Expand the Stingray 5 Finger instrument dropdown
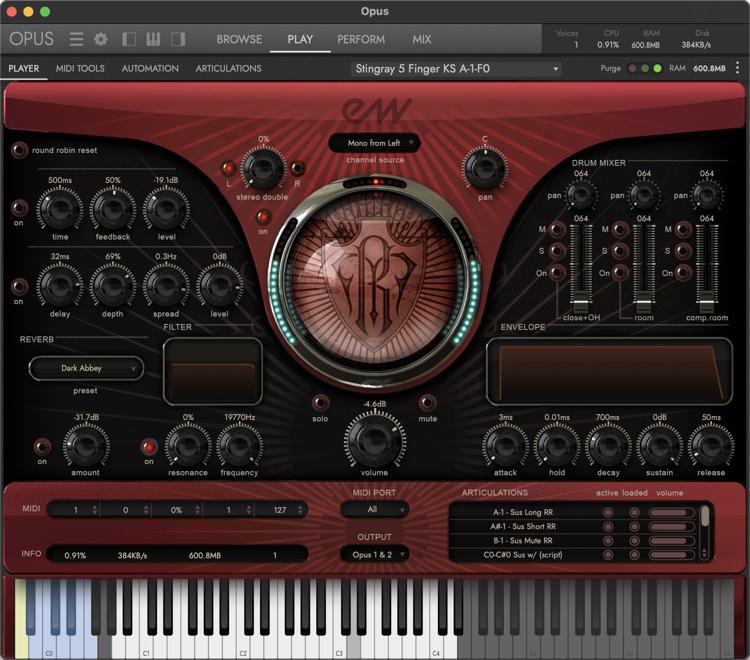This screenshot has width=750, height=660. coord(456,69)
